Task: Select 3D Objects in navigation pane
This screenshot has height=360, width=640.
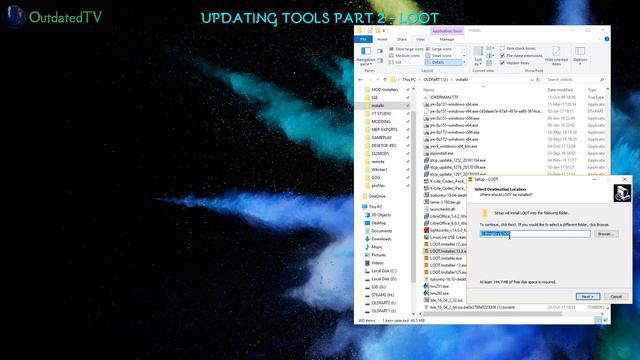Action: 381,215
